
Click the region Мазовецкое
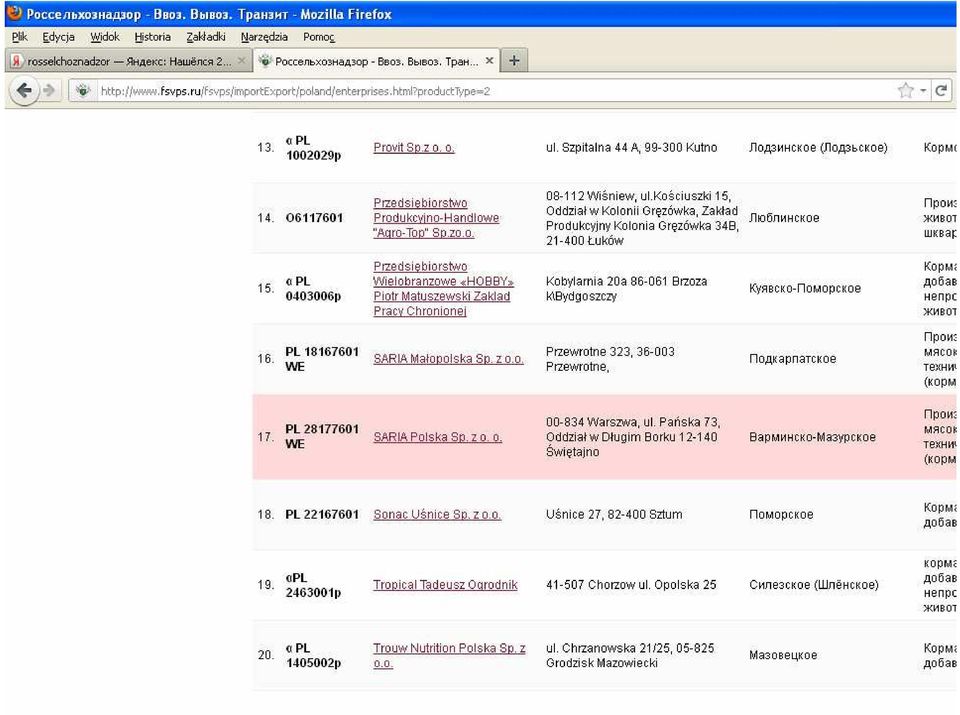[x=783, y=655]
